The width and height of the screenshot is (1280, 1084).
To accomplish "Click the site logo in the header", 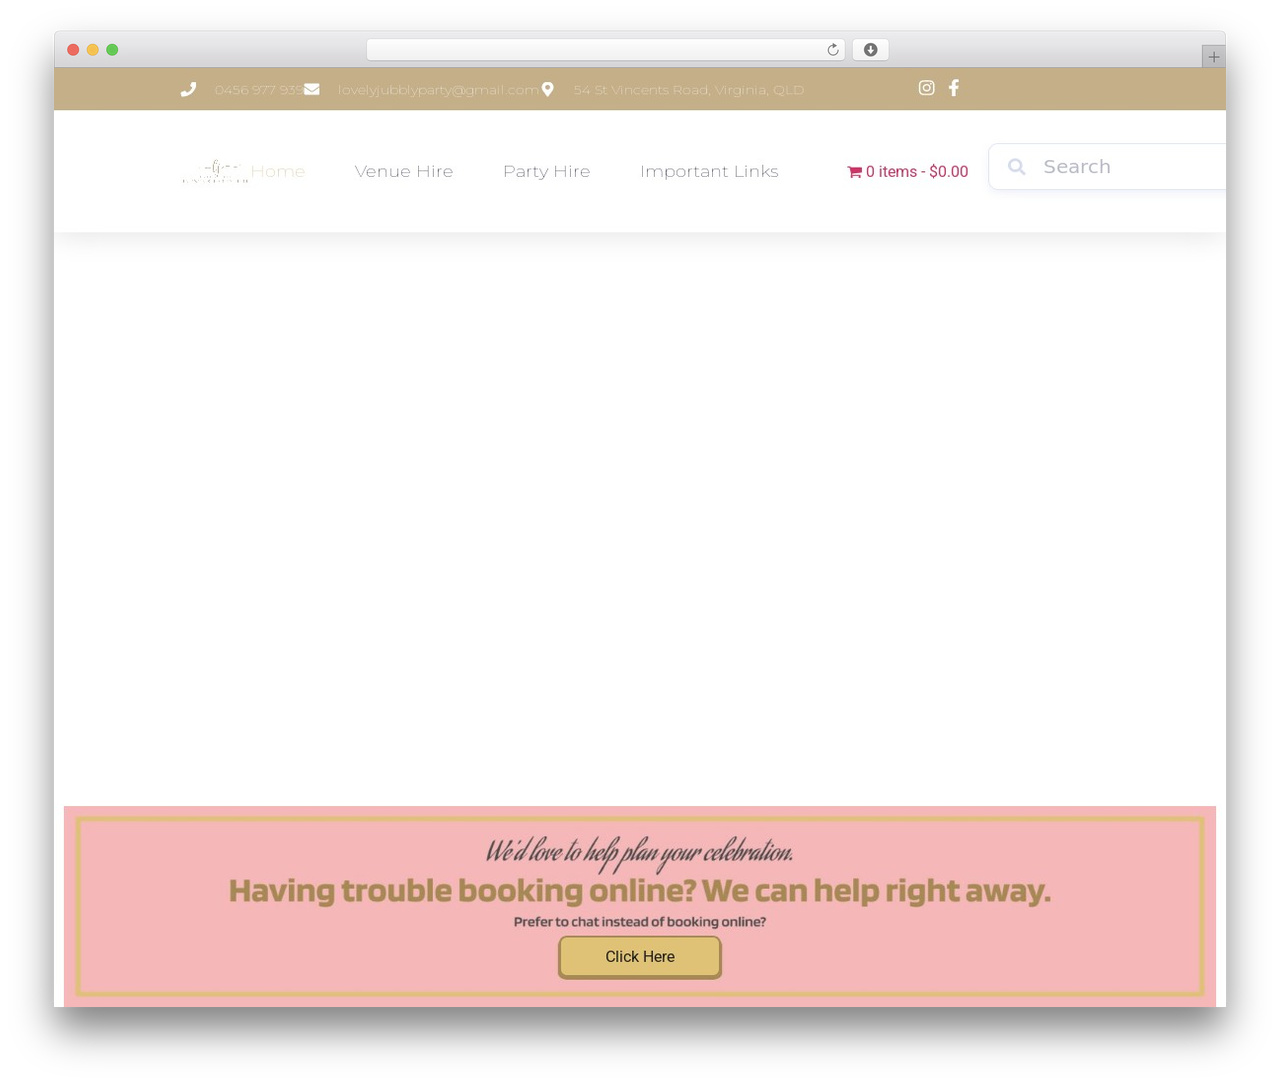I will click(215, 172).
